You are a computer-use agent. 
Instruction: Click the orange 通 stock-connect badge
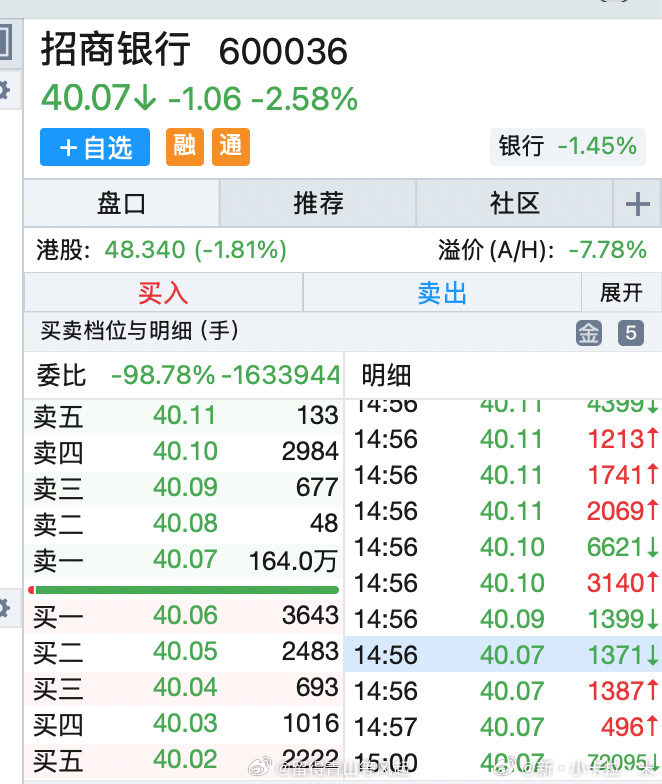click(x=230, y=147)
